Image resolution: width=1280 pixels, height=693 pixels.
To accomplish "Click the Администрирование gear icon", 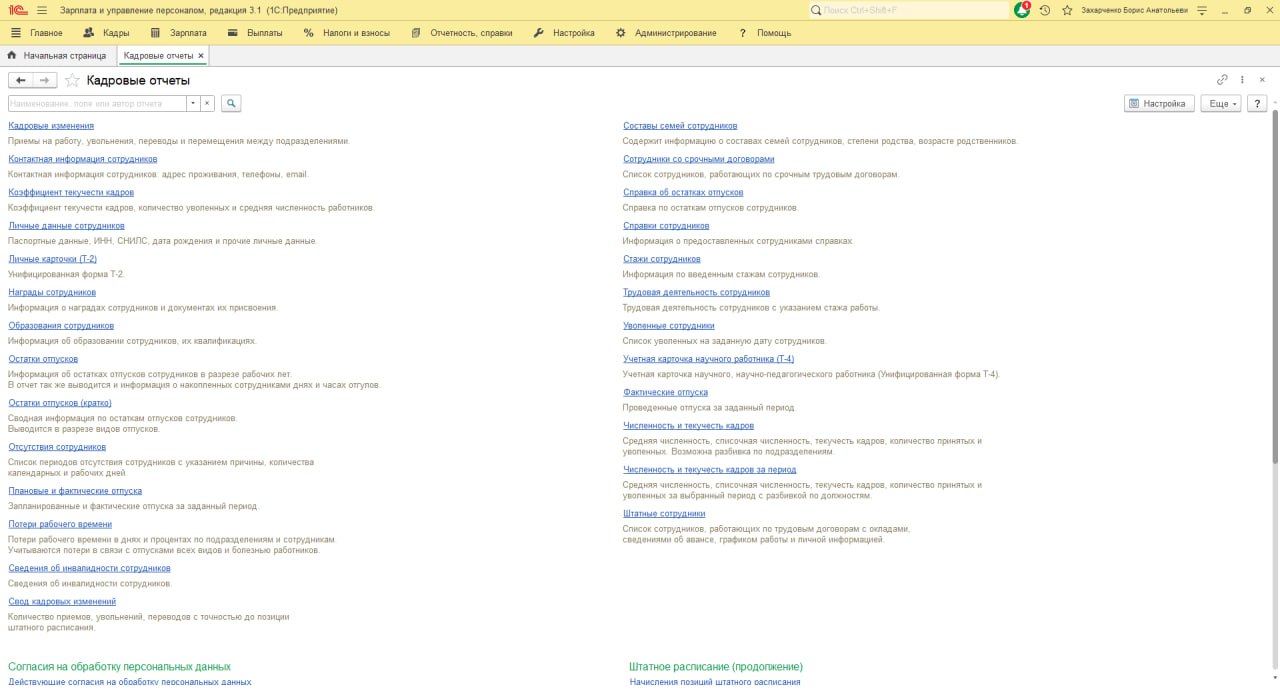I will pos(620,31).
